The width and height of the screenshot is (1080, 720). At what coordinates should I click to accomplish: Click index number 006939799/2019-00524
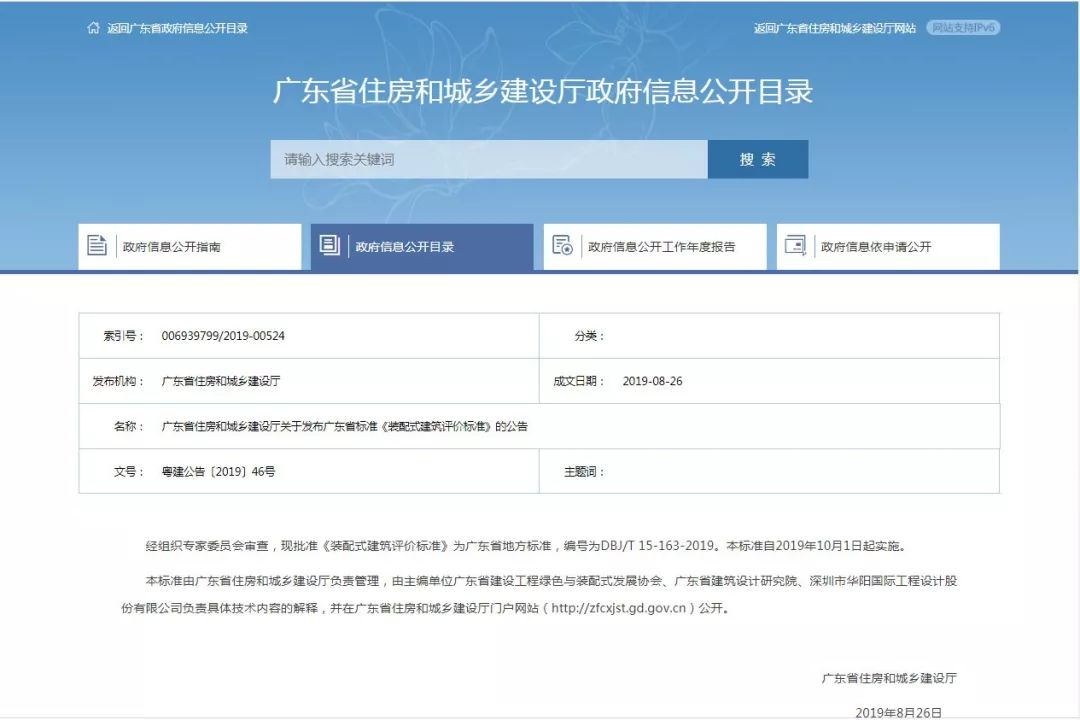point(223,336)
